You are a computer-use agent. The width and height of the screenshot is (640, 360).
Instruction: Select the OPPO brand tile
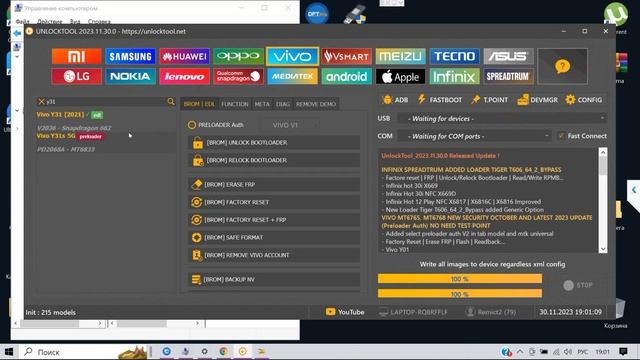point(238,56)
